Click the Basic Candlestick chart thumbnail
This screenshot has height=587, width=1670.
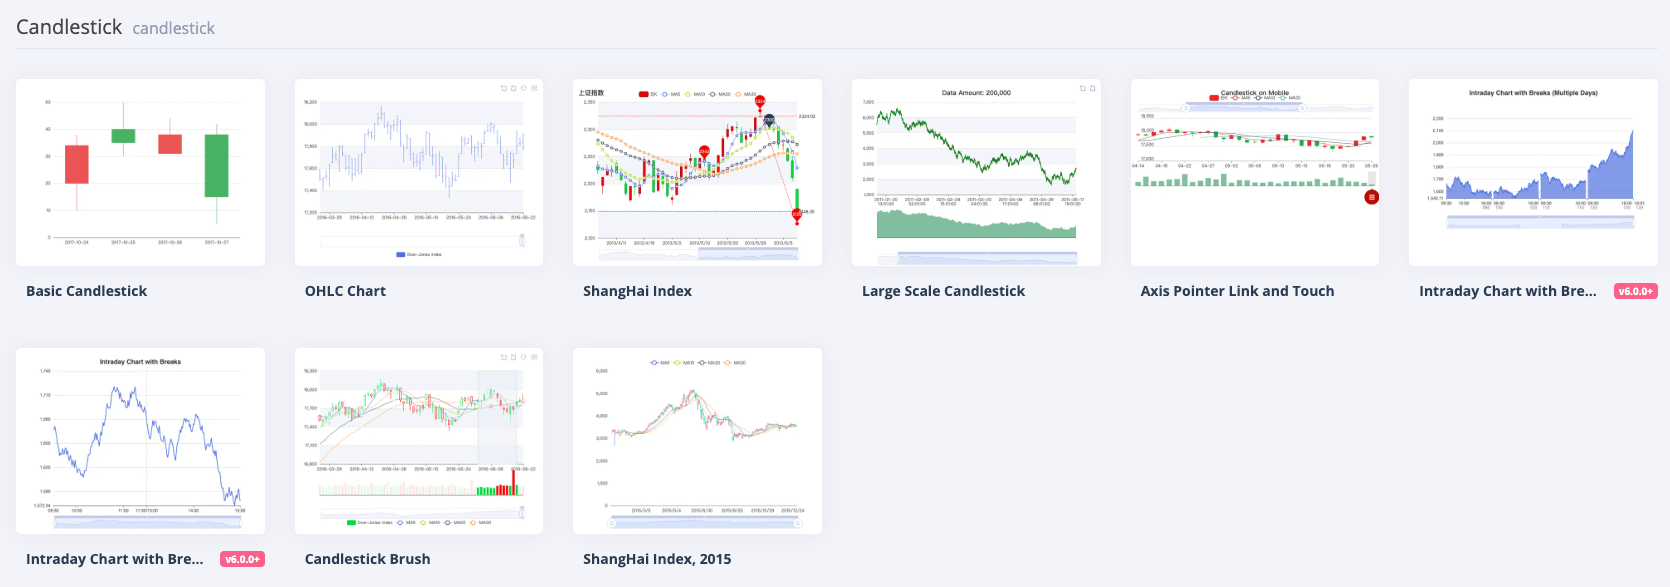click(x=140, y=172)
